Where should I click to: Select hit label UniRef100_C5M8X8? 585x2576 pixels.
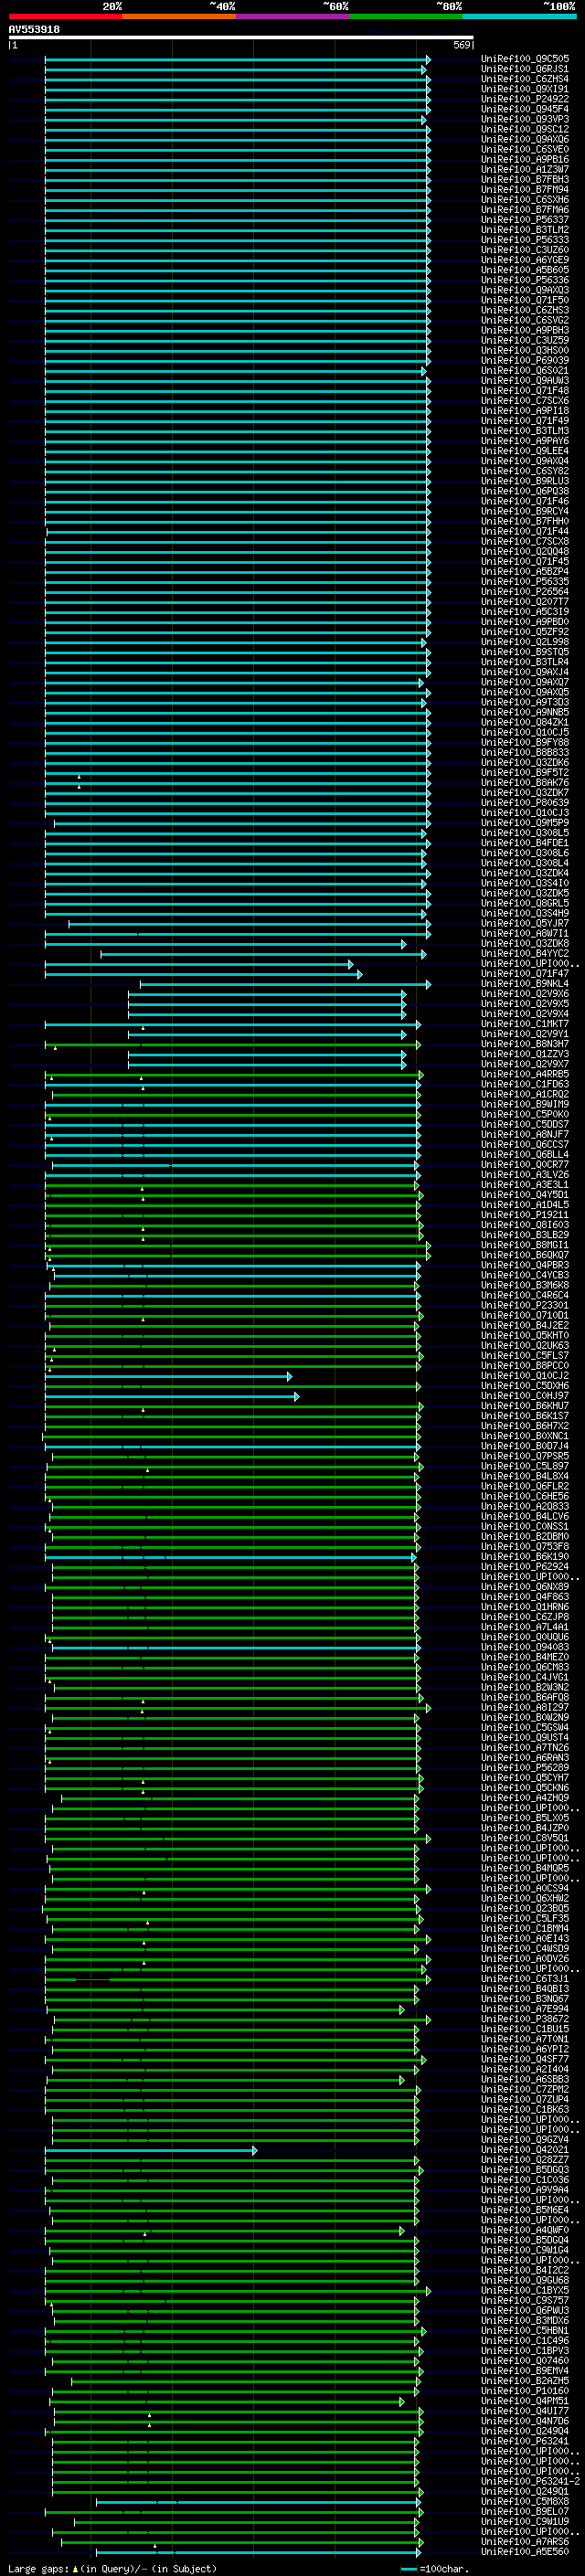tap(525, 2501)
